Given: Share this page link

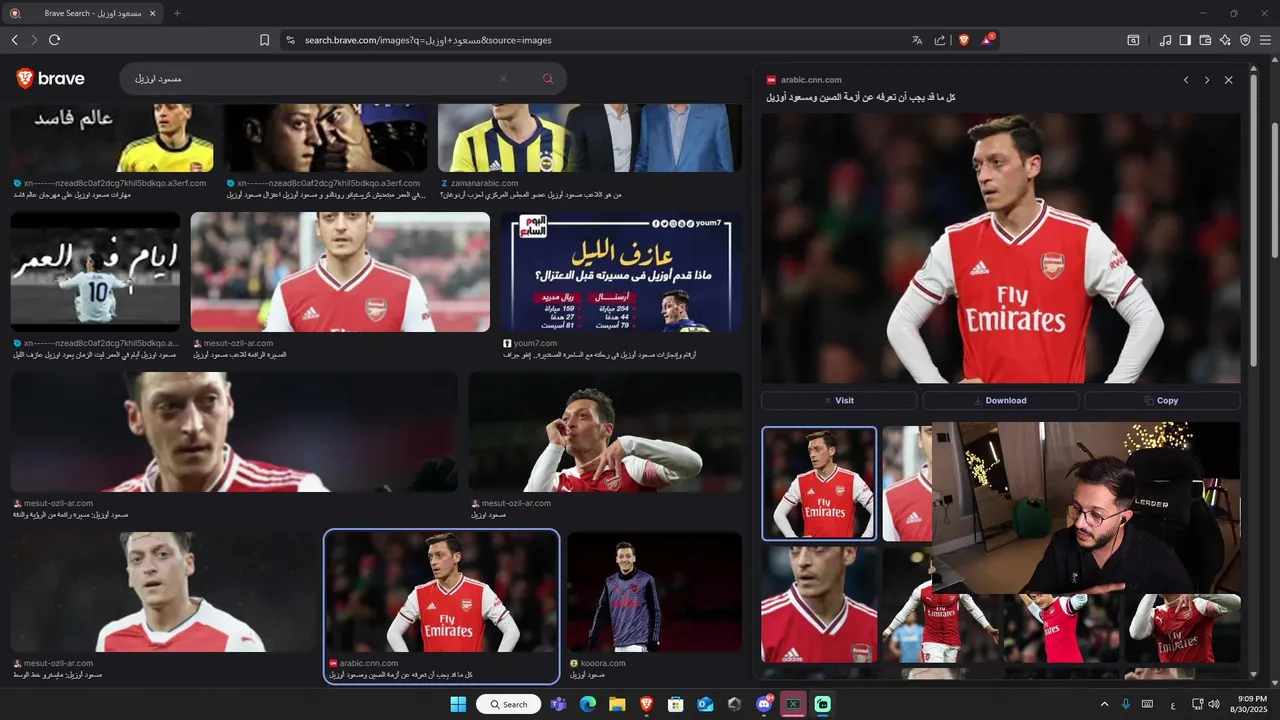Looking at the screenshot, I should (x=940, y=40).
